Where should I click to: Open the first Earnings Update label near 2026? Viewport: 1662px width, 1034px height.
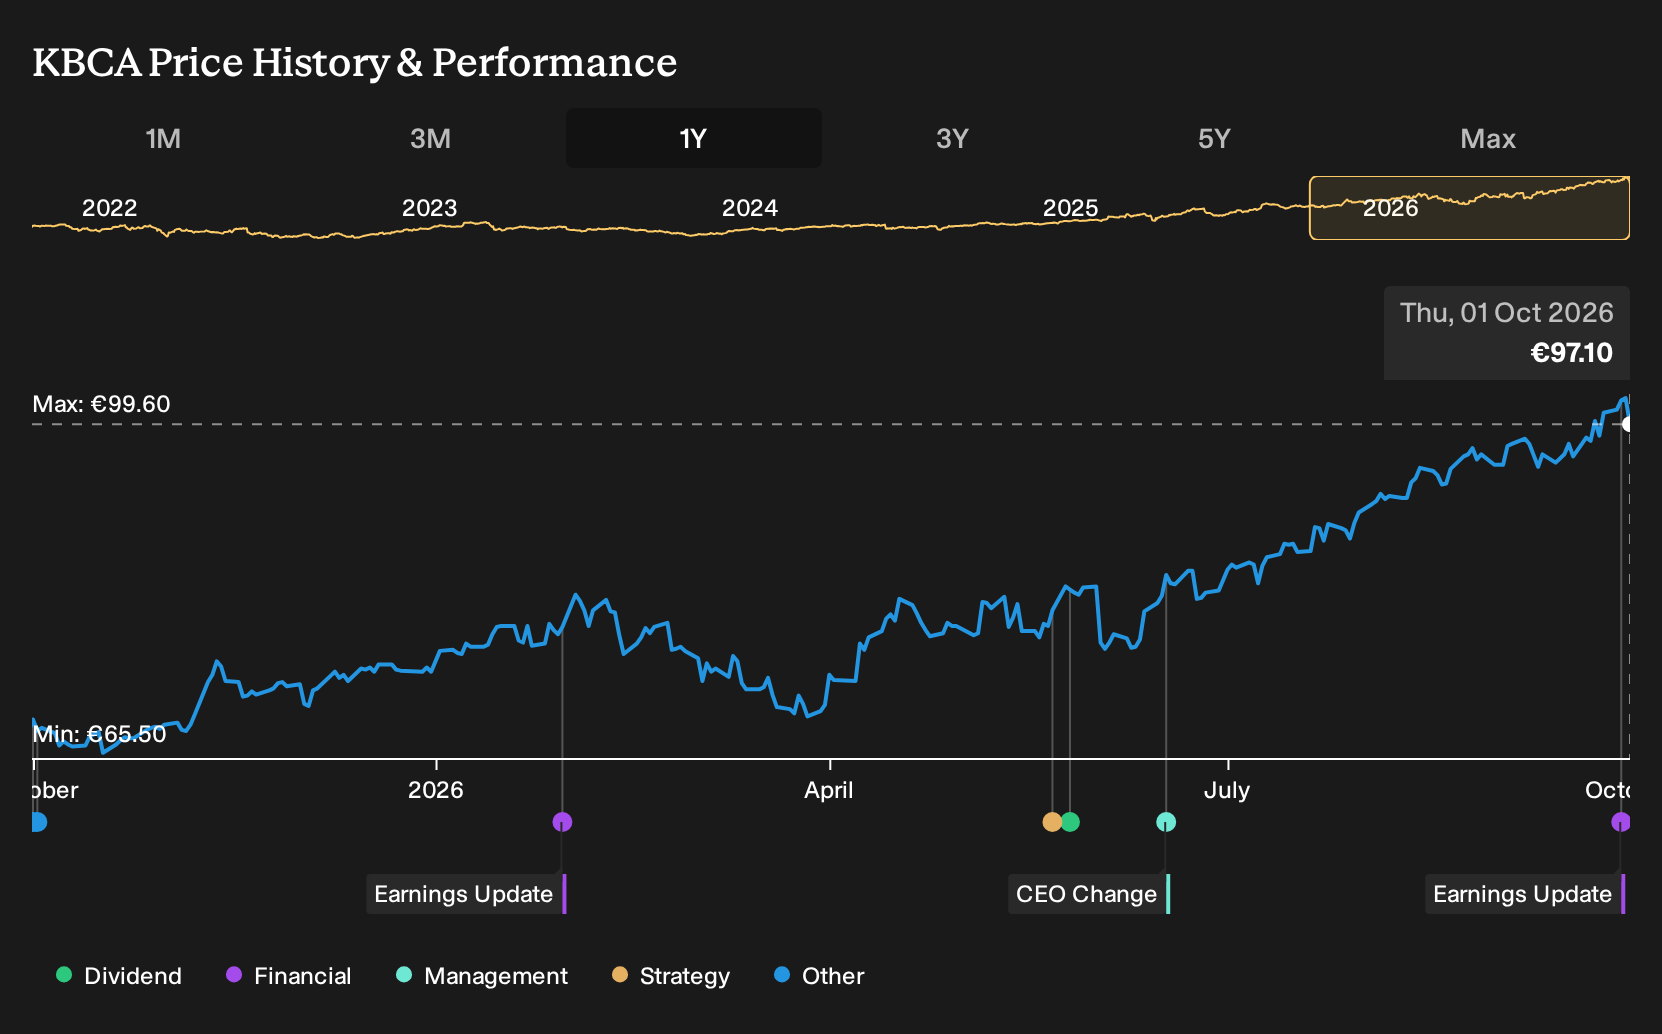[x=466, y=894]
